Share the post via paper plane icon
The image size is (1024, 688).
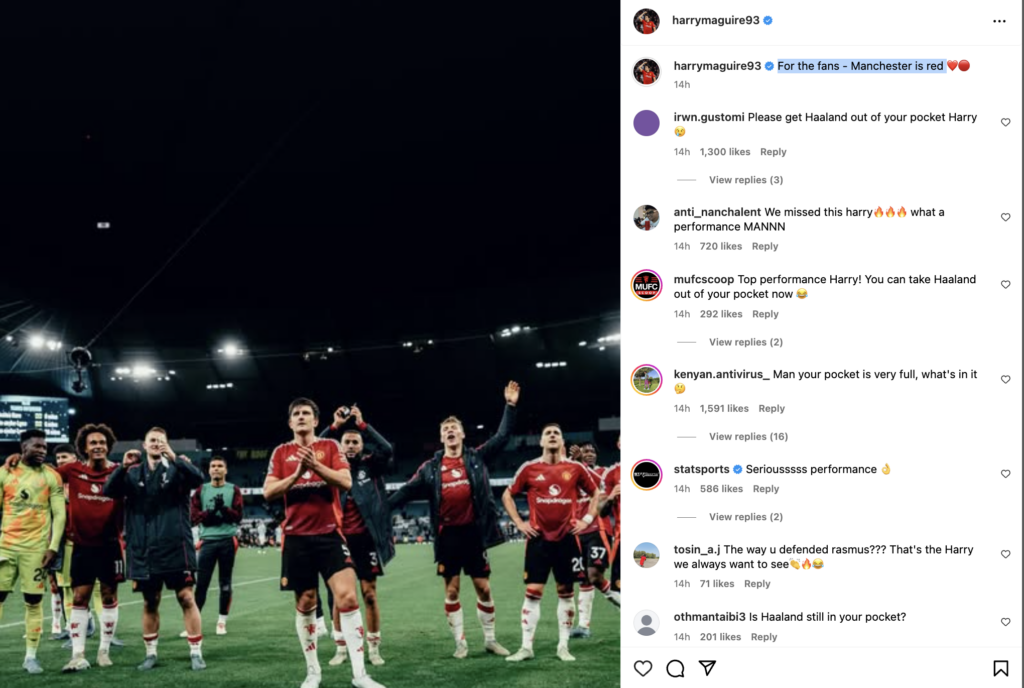tap(707, 668)
